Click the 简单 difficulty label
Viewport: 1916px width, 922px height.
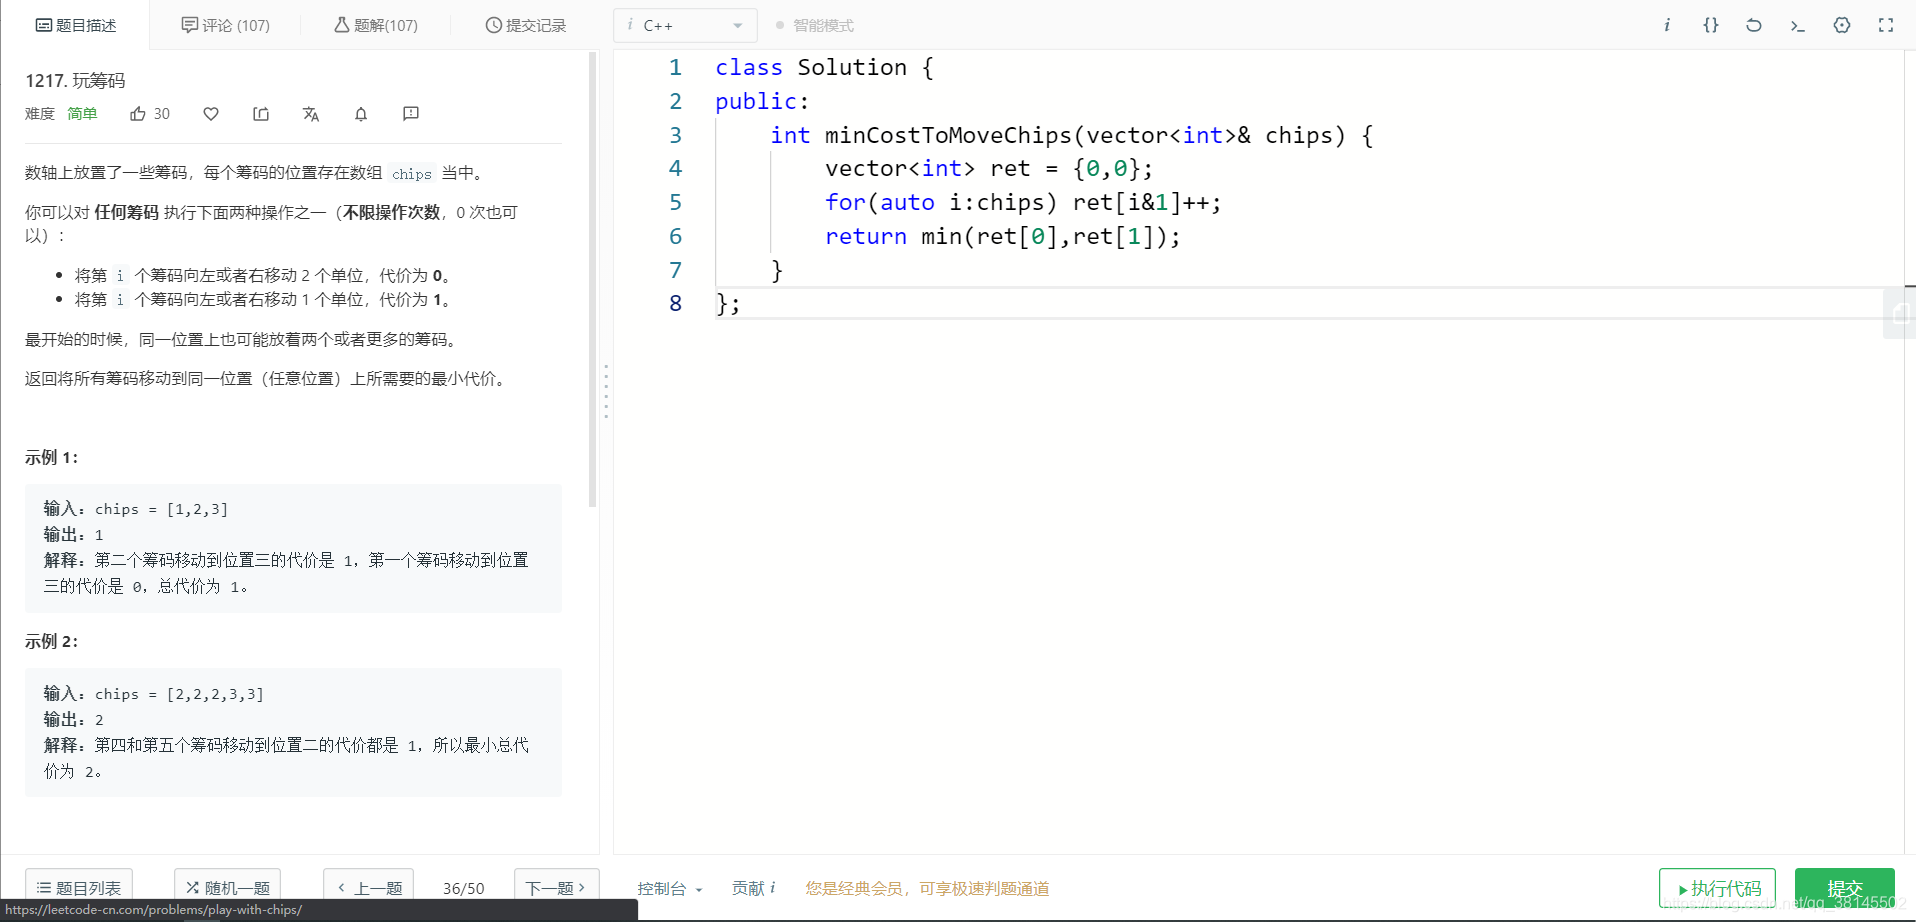tap(82, 114)
